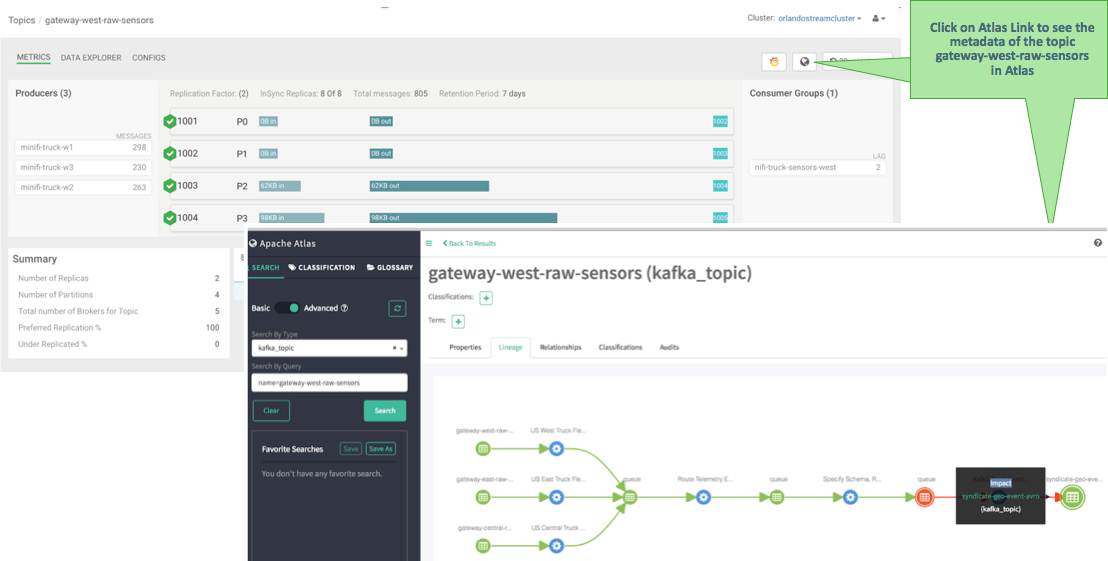The width and height of the screenshot is (1108, 561).
Task: Click green check icon for broker 1001
Action: (170, 122)
